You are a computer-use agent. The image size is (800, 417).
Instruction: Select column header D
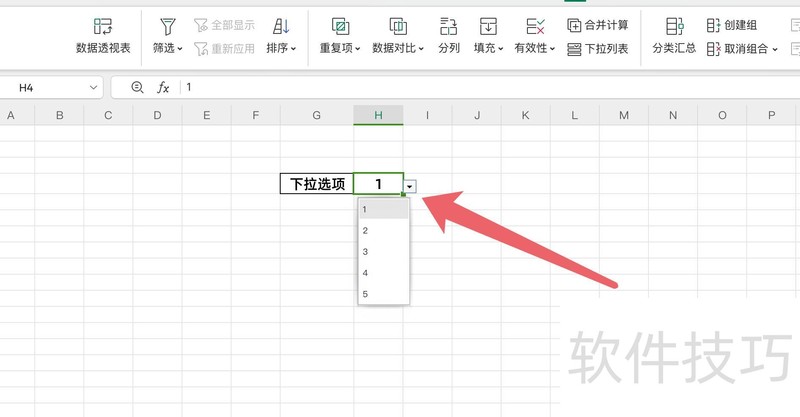point(157,115)
